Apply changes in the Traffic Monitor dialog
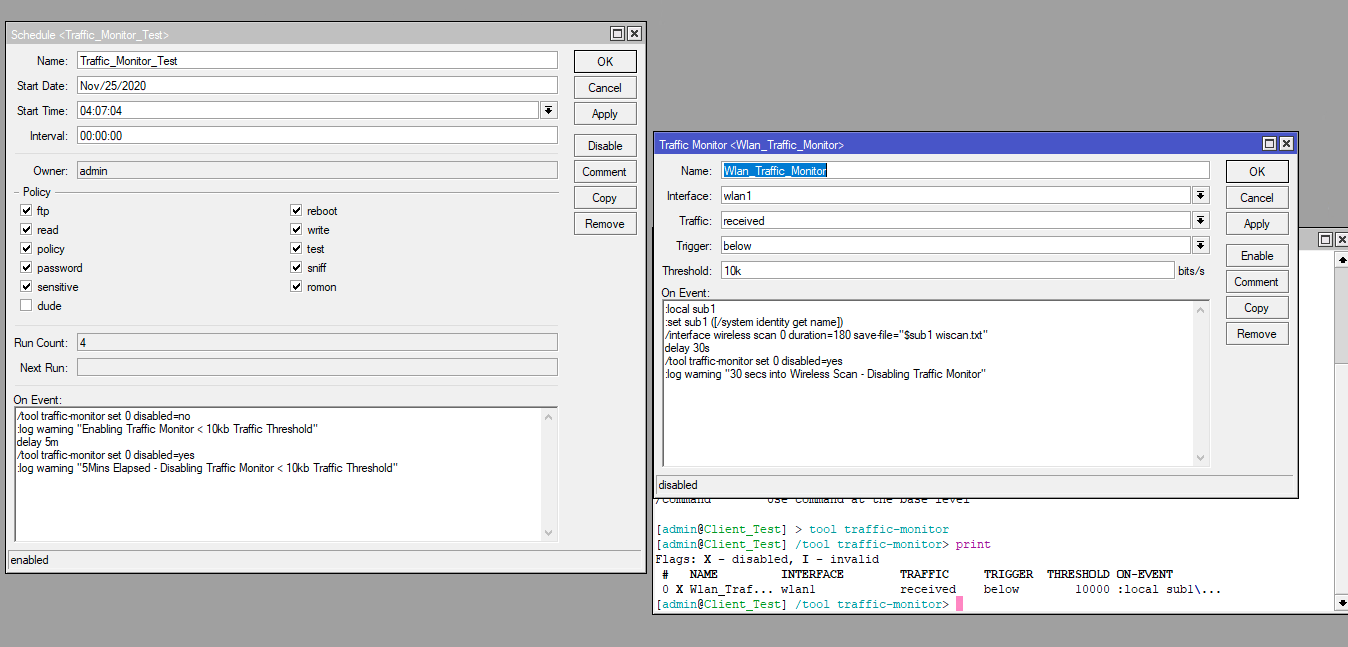 [1256, 223]
